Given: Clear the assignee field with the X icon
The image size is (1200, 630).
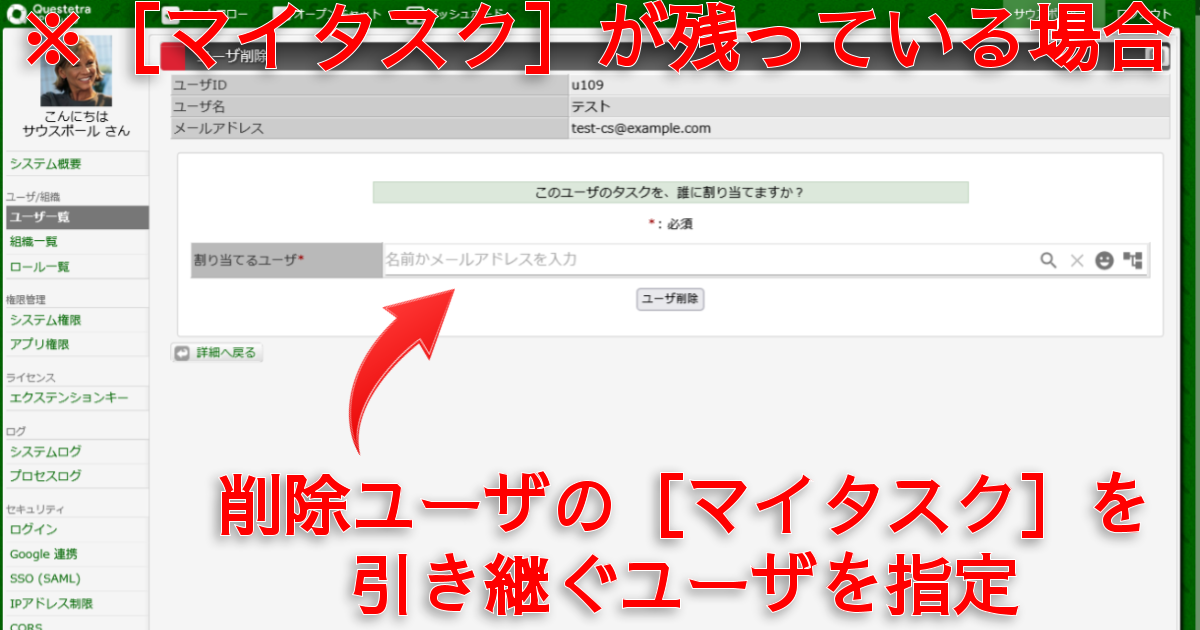Looking at the screenshot, I should pyautogui.click(x=1077, y=260).
